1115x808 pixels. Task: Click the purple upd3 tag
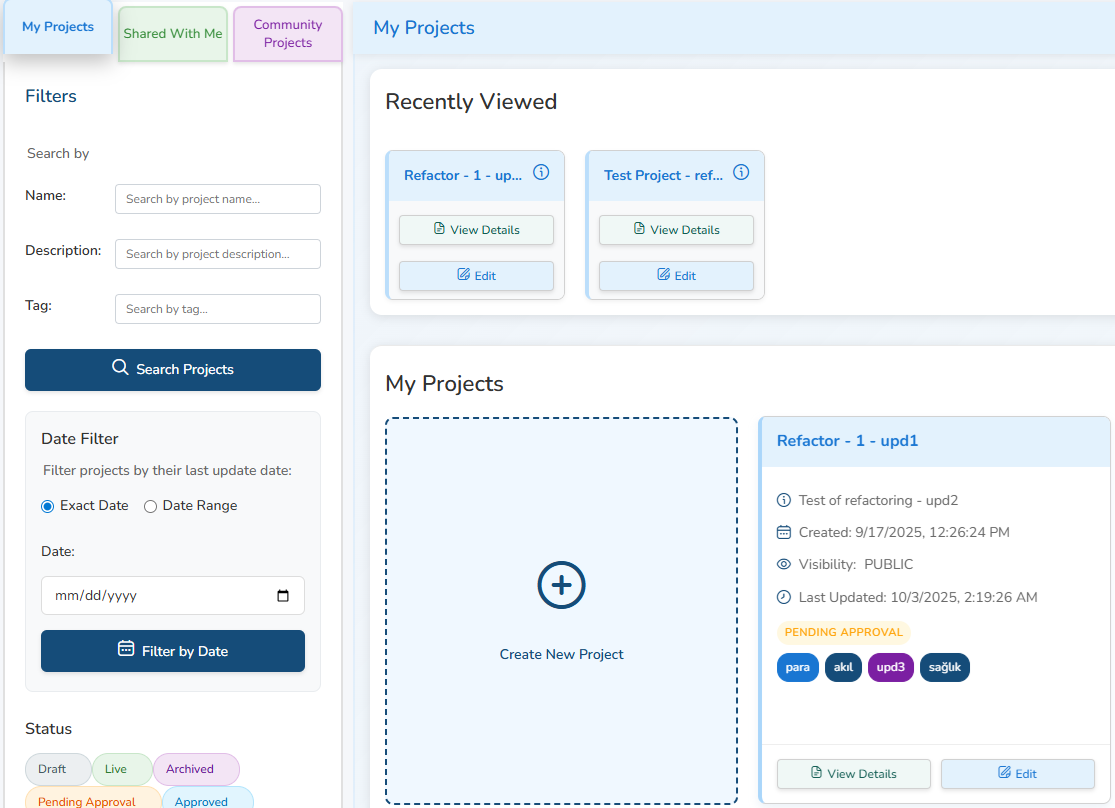pyautogui.click(x=890, y=667)
